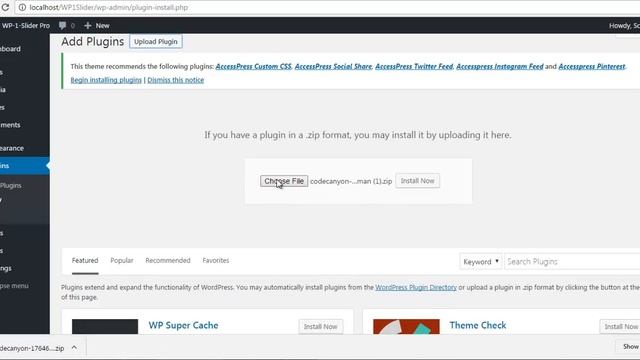Click the browser address bar URL

point(109,7)
